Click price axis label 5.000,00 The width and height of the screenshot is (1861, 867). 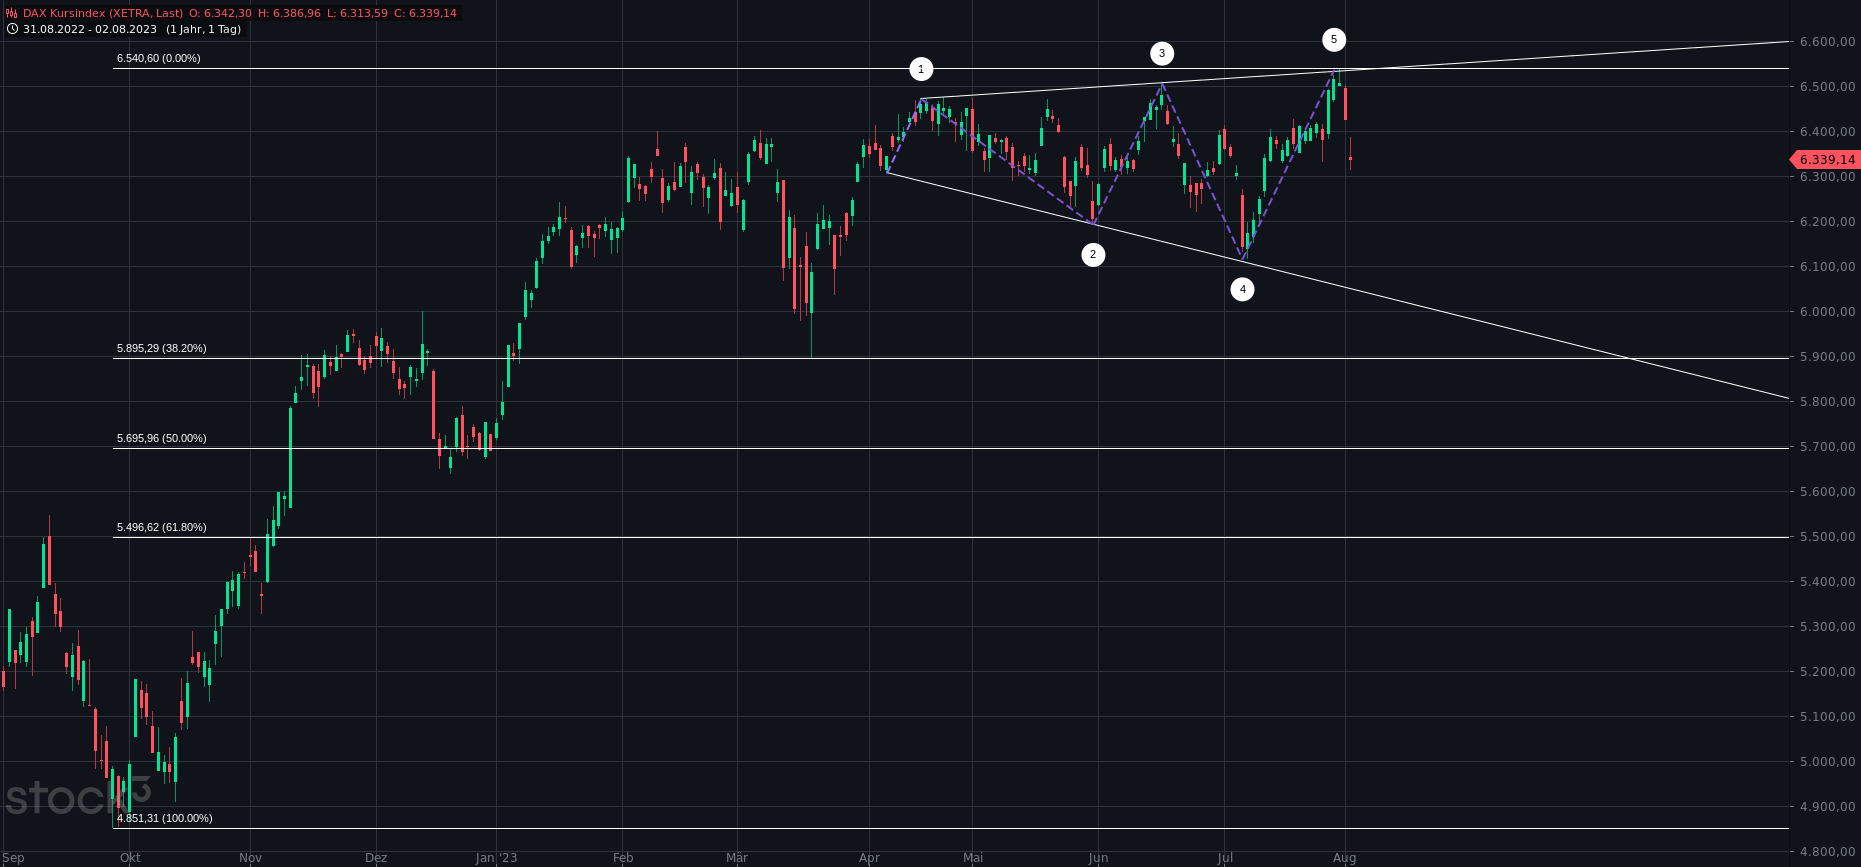pos(1827,762)
